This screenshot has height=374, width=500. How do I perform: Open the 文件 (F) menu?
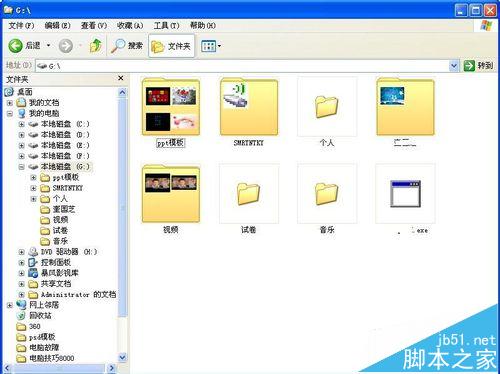[21, 25]
